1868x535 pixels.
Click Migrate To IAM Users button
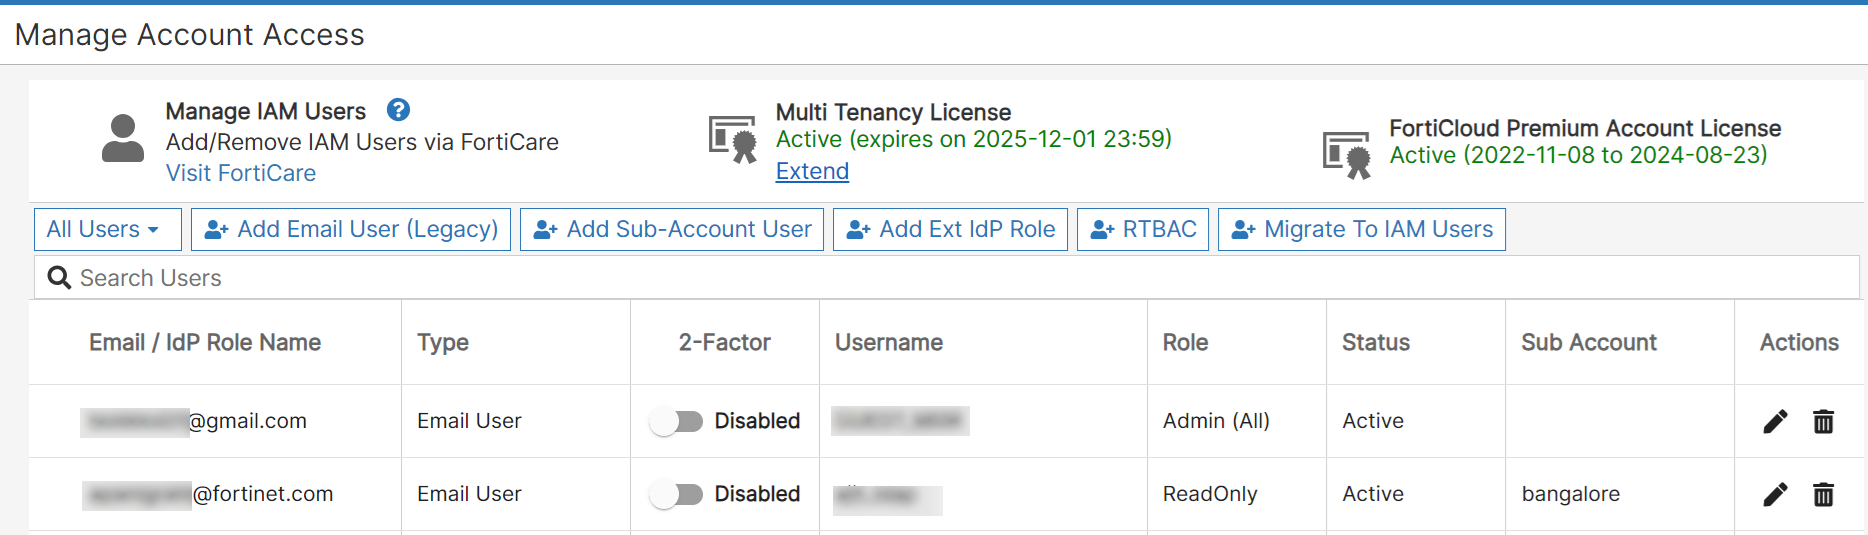pyautogui.click(x=1361, y=229)
